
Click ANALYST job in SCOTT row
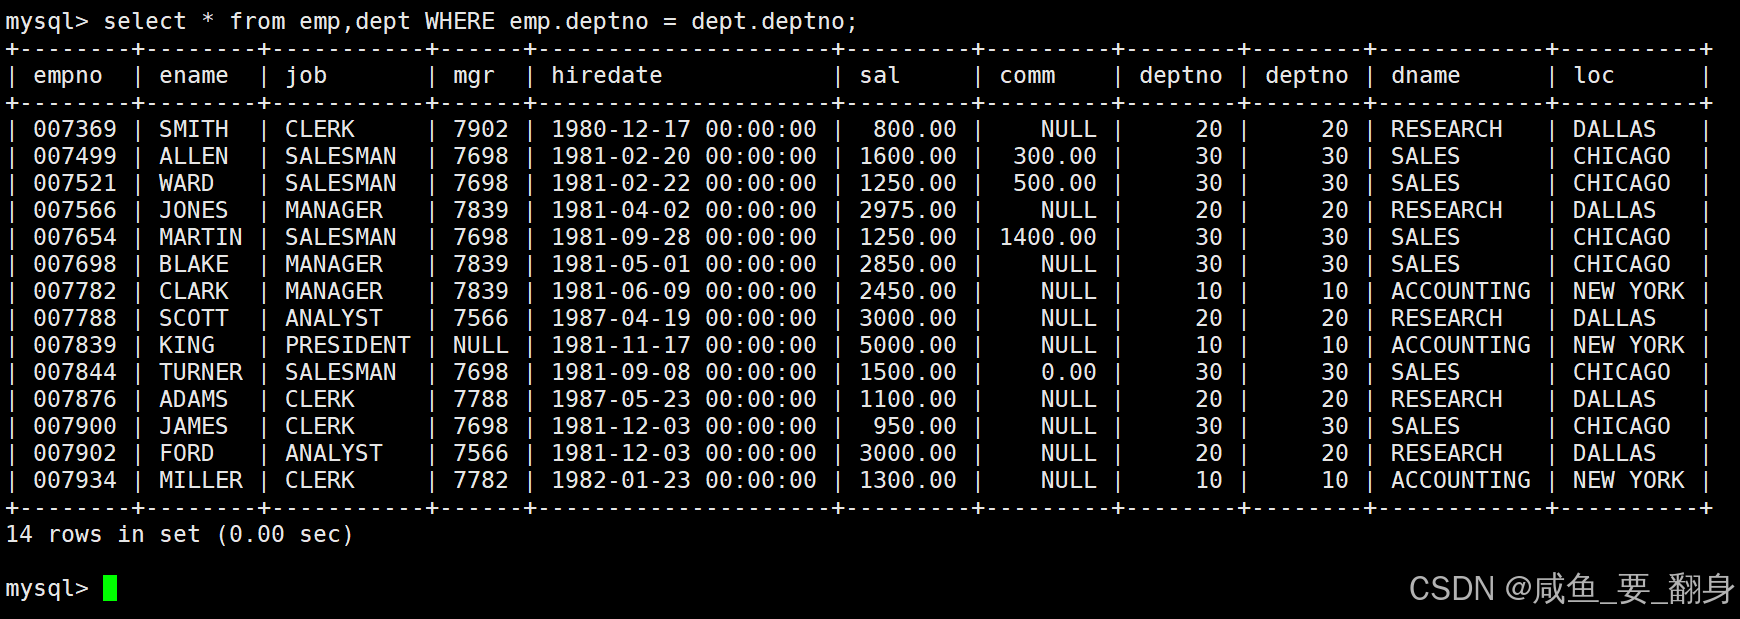coord(334,318)
